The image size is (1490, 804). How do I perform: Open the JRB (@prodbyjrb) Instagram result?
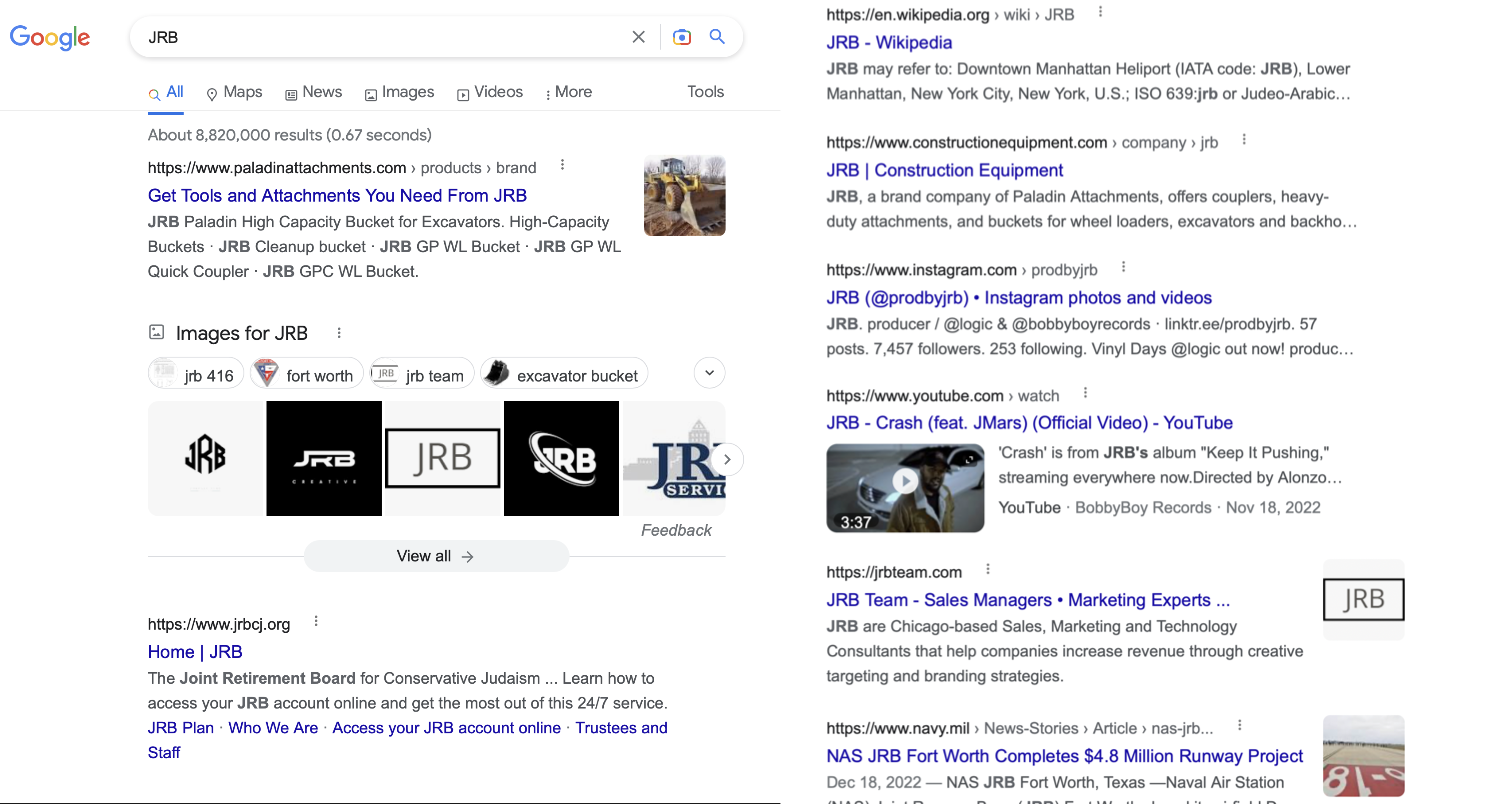(1019, 298)
